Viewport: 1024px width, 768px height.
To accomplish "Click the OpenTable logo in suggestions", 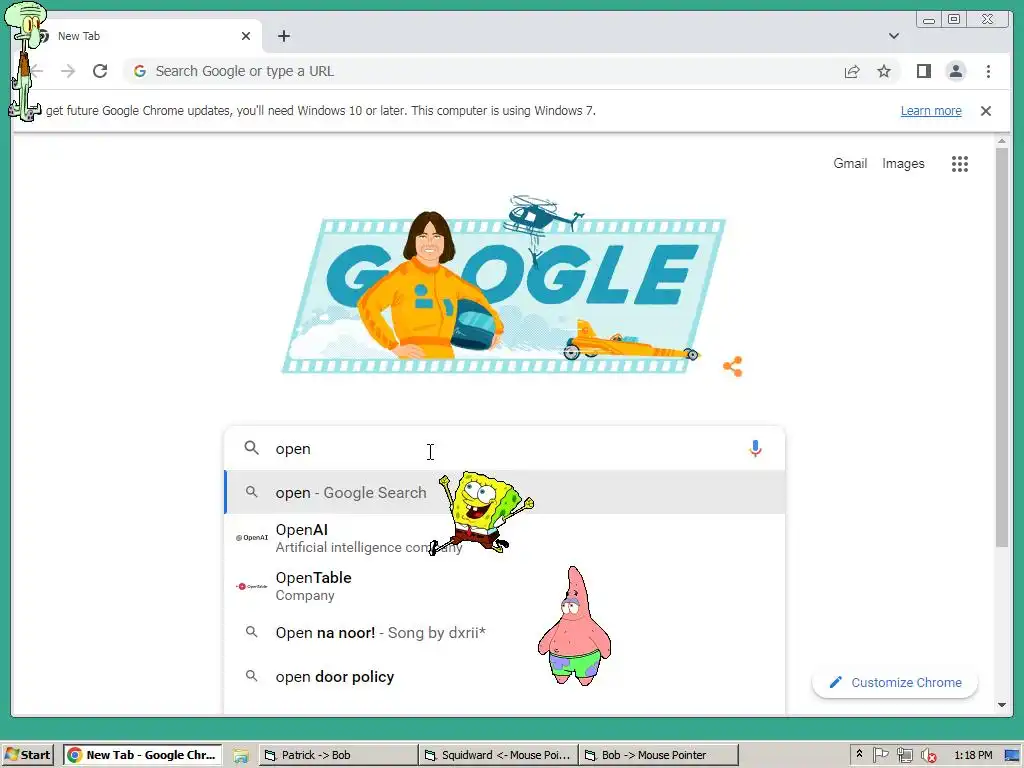I will point(251,586).
